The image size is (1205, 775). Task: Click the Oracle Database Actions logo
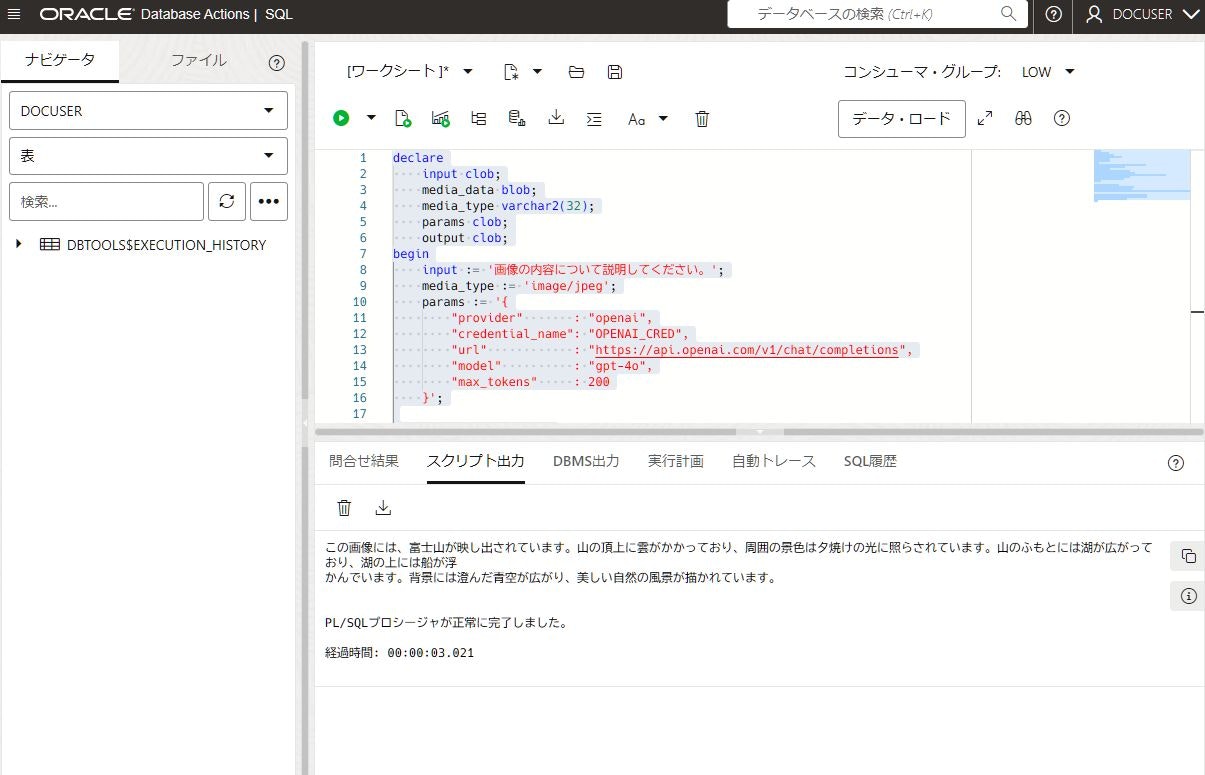coord(166,14)
